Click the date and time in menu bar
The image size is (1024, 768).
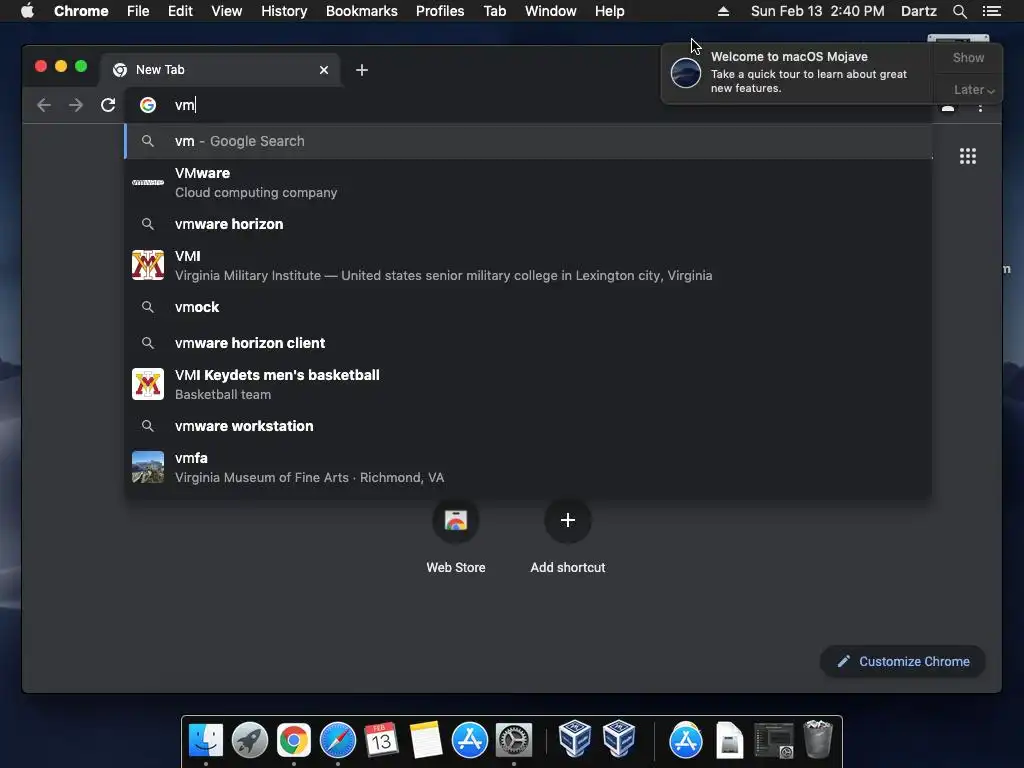818,11
